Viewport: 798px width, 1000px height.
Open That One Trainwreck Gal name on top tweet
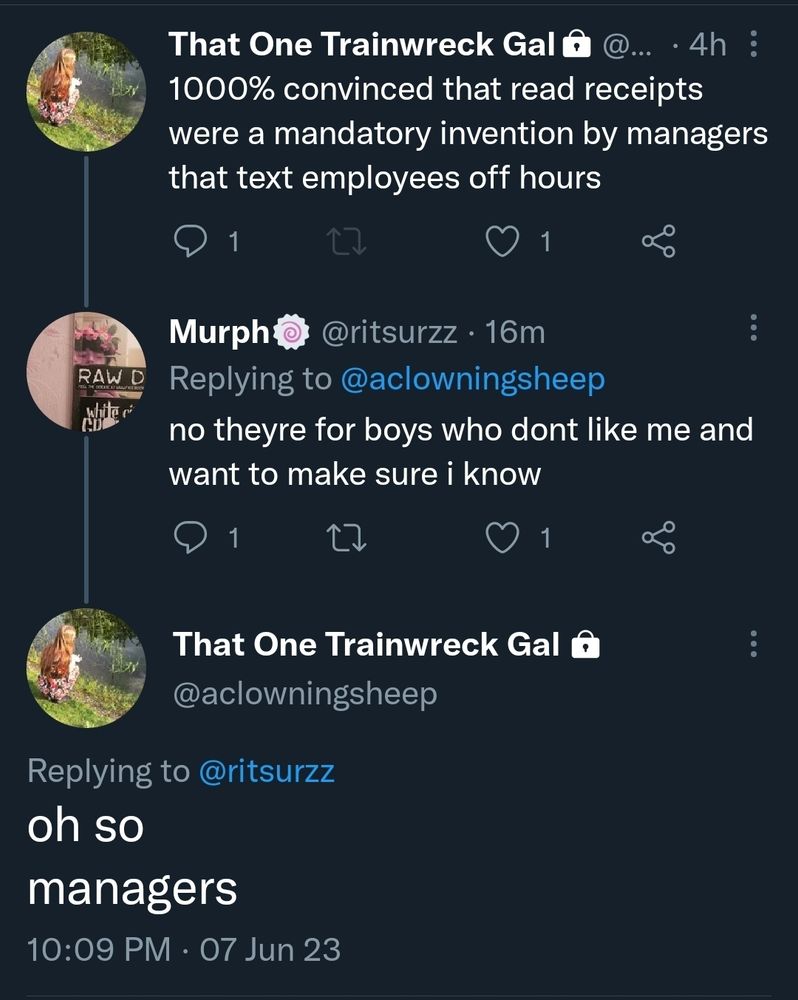point(360,44)
